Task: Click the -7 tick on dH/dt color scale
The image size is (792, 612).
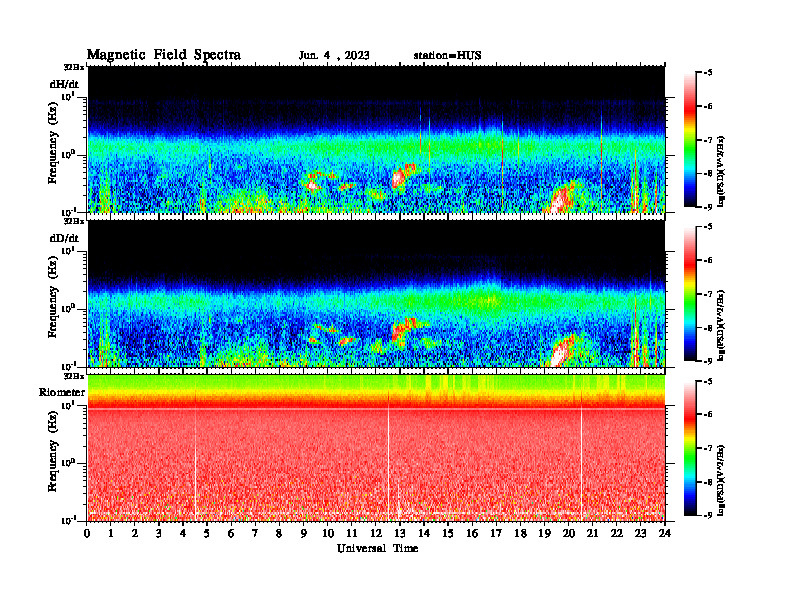Action: click(708, 140)
